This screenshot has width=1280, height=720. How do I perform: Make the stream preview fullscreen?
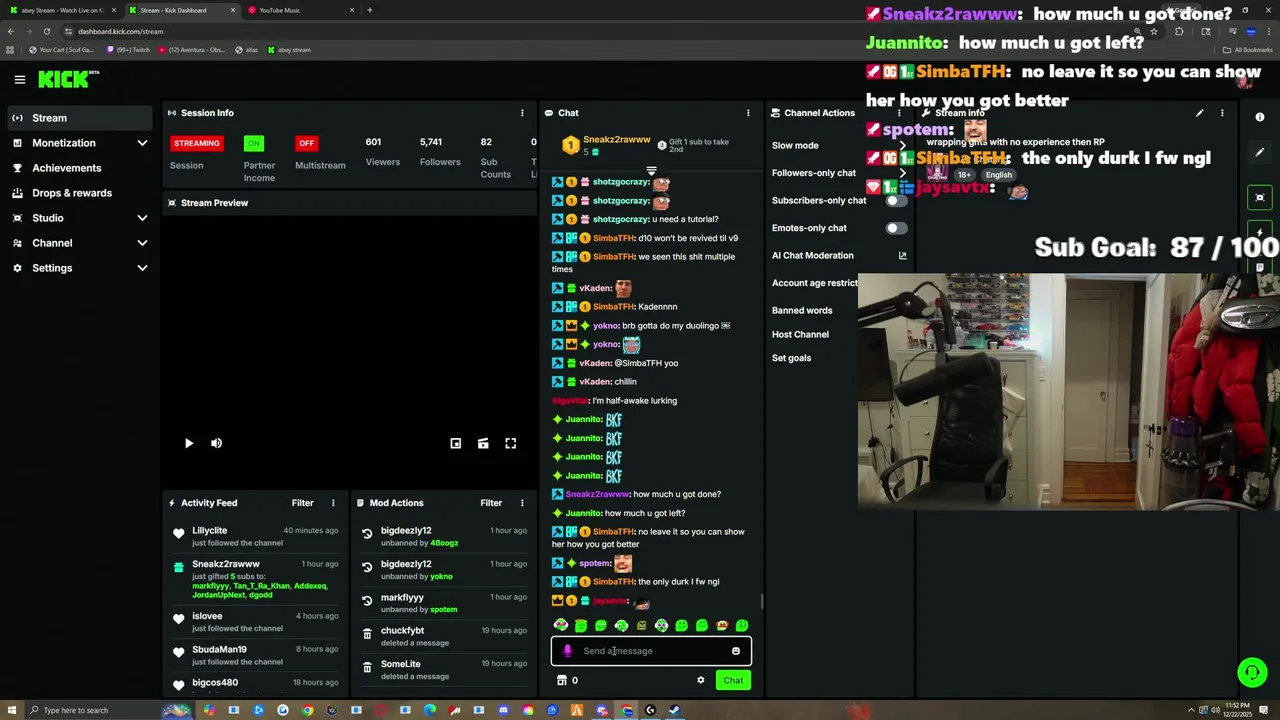click(510, 443)
